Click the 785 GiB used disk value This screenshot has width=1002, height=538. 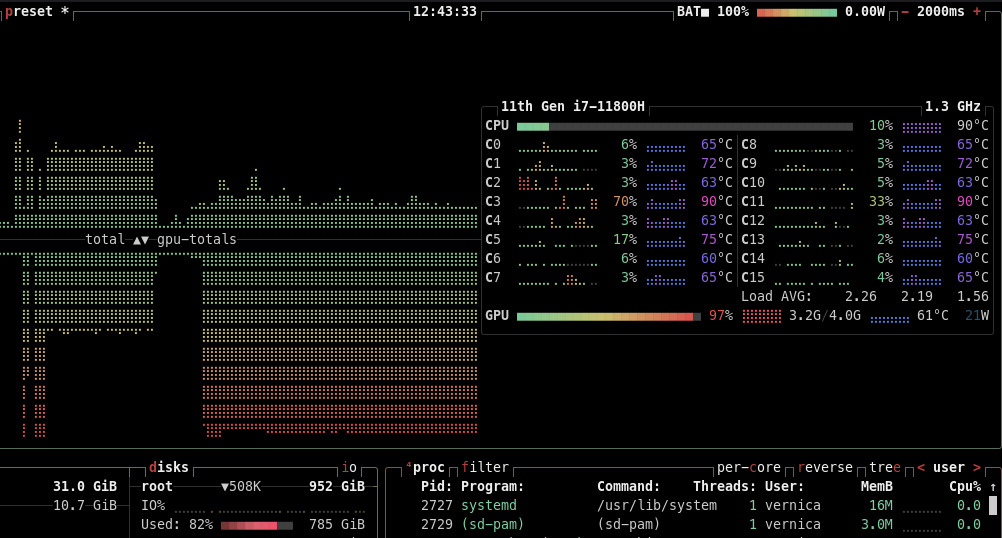(337, 525)
